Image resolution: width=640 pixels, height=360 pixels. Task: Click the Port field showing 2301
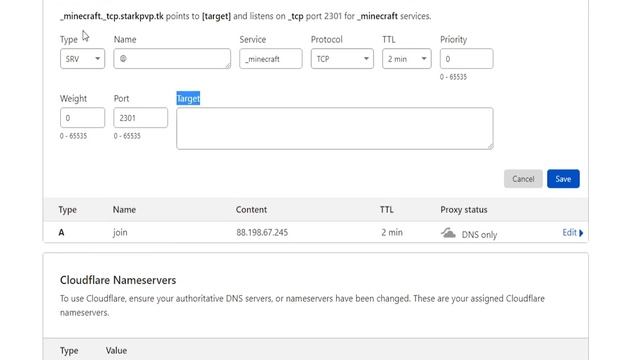pos(140,118)
